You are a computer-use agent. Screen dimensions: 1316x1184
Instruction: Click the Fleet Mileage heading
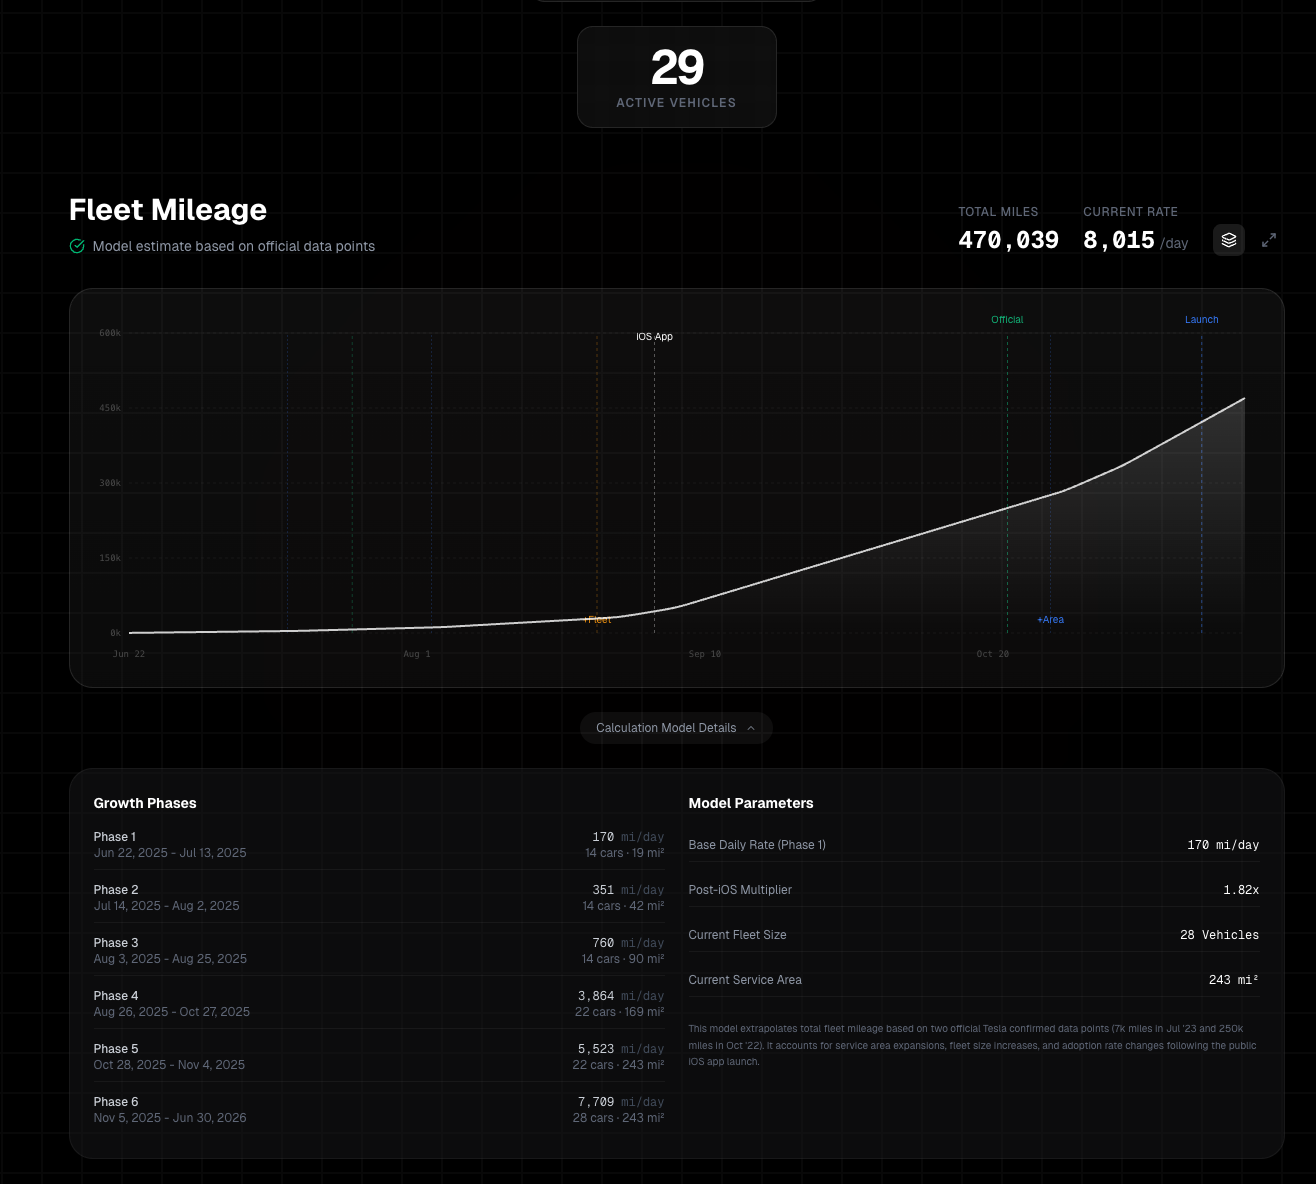[168, 210]
